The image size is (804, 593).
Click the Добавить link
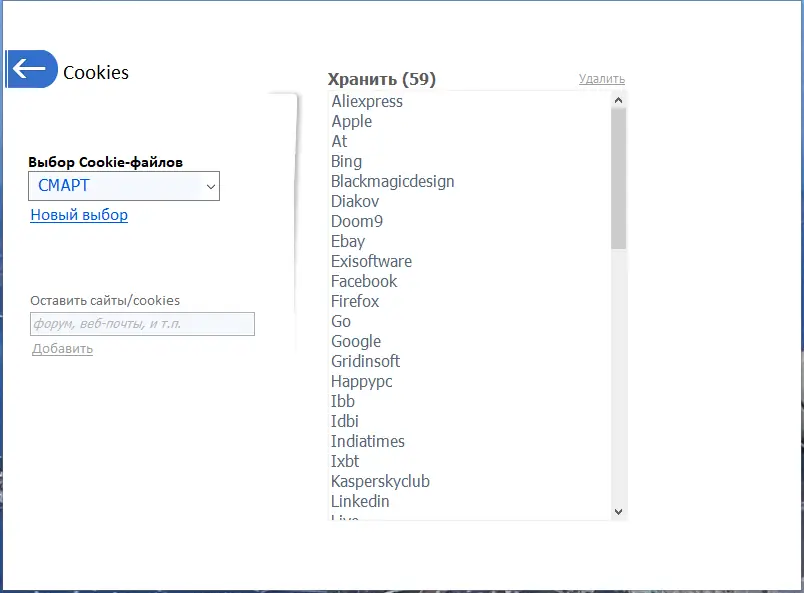[62, 349]
